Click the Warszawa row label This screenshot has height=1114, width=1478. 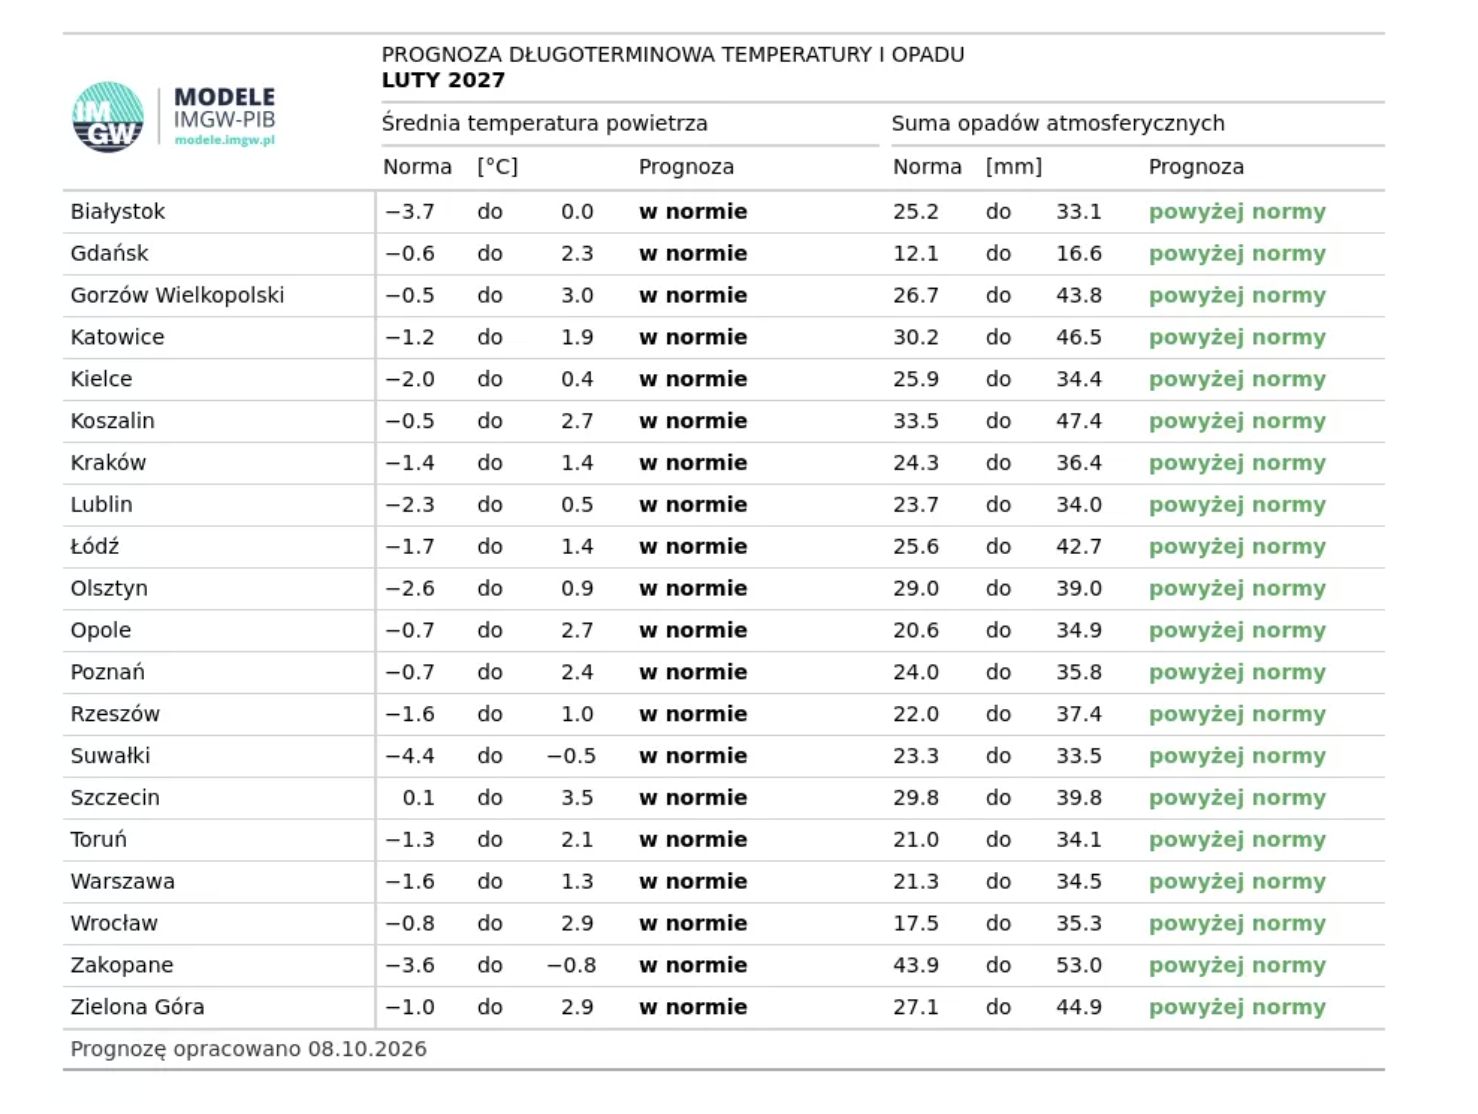click(122, 882)
